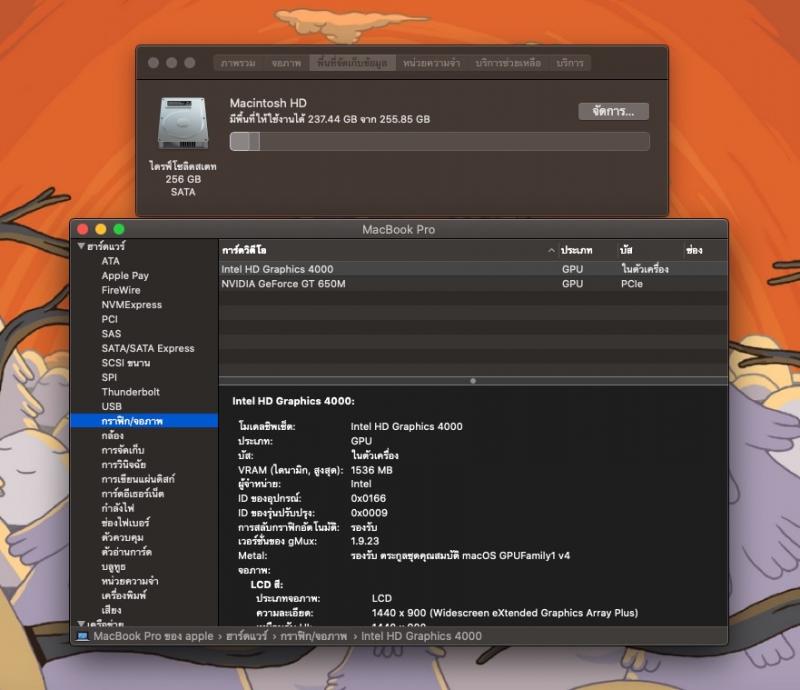800x690 pixels.
Task: Open Thunderbolt in the sidebar
Action: click(131, 392)
